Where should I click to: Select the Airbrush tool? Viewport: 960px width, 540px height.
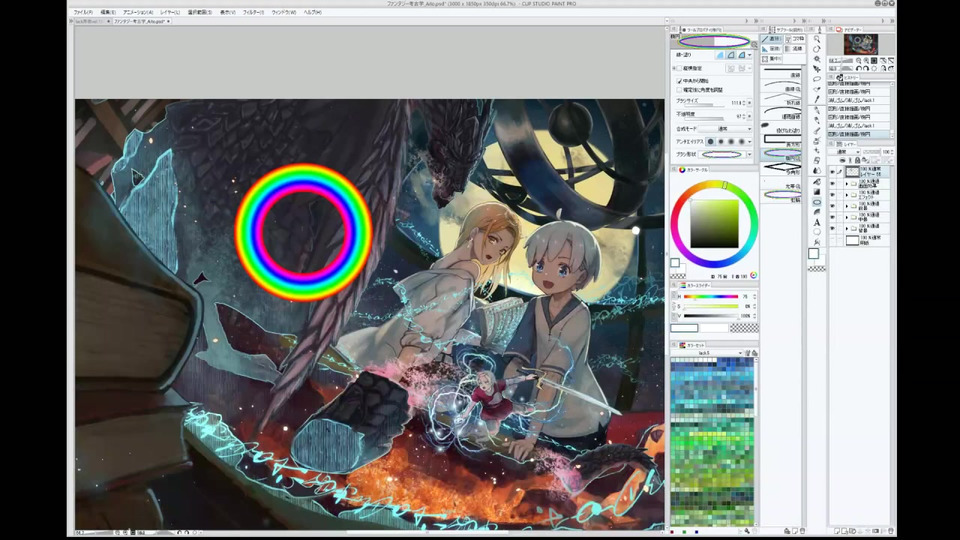coord(817,141)
